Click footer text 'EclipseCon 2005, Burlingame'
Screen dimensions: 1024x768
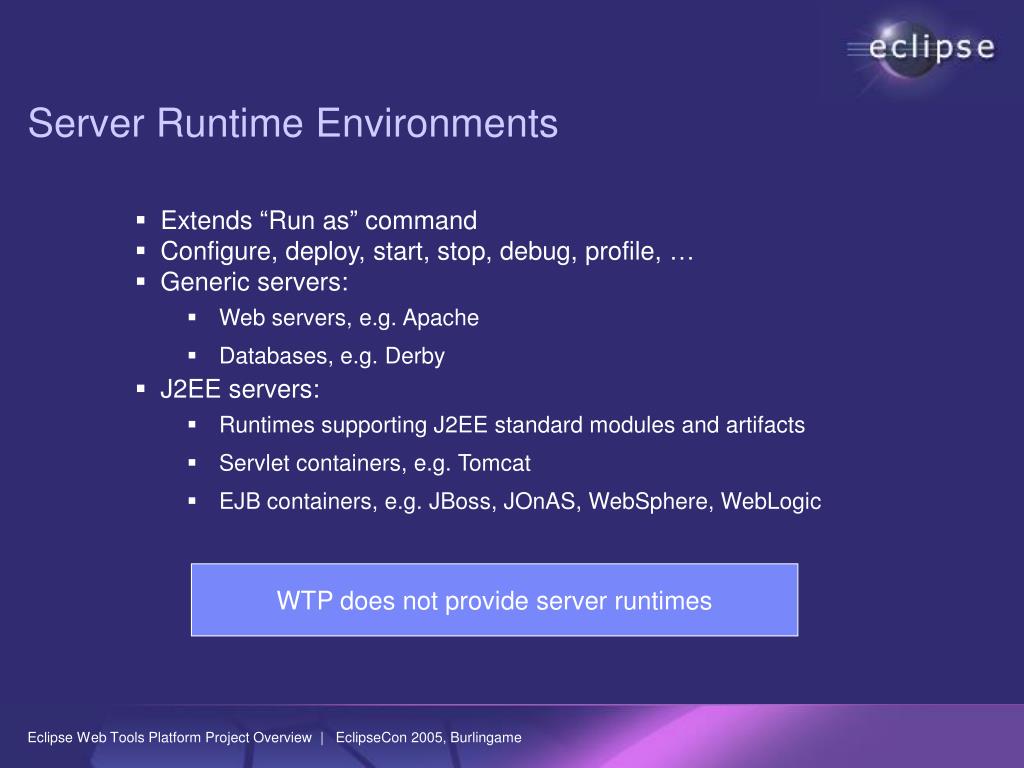point(428,738)
